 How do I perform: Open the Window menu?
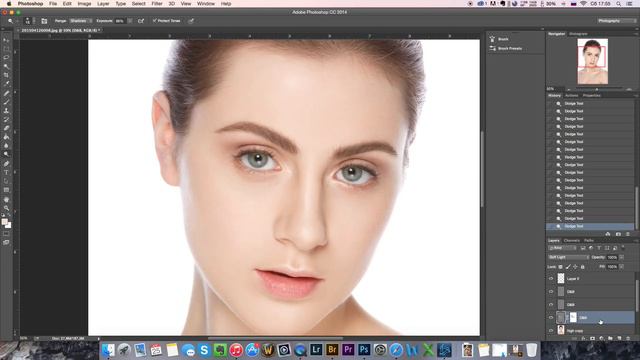[x=206, y=4]
